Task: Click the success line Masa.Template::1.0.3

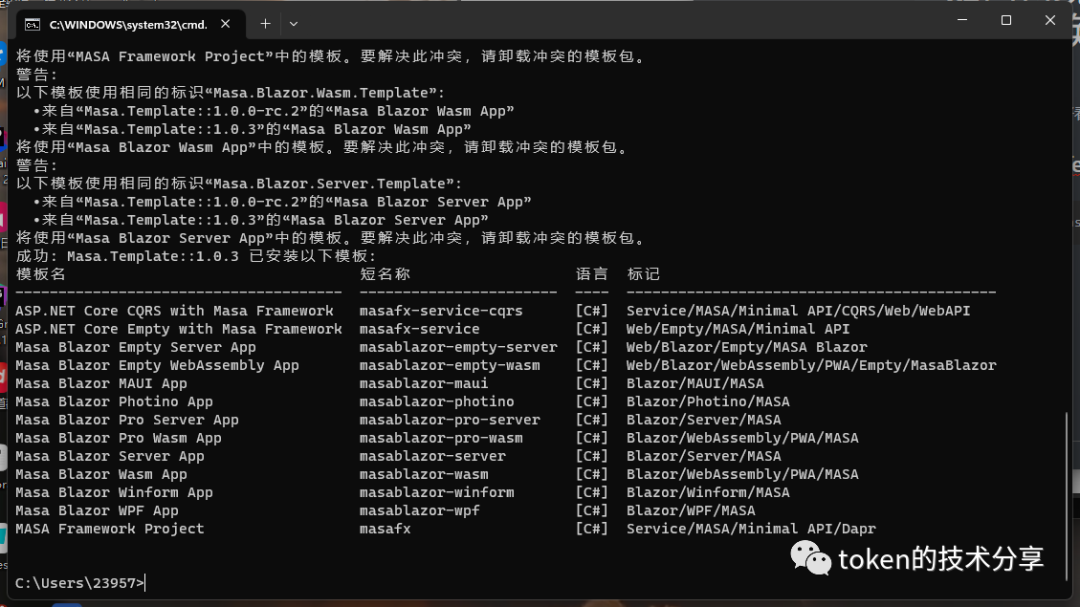Action: click(196, 256)
